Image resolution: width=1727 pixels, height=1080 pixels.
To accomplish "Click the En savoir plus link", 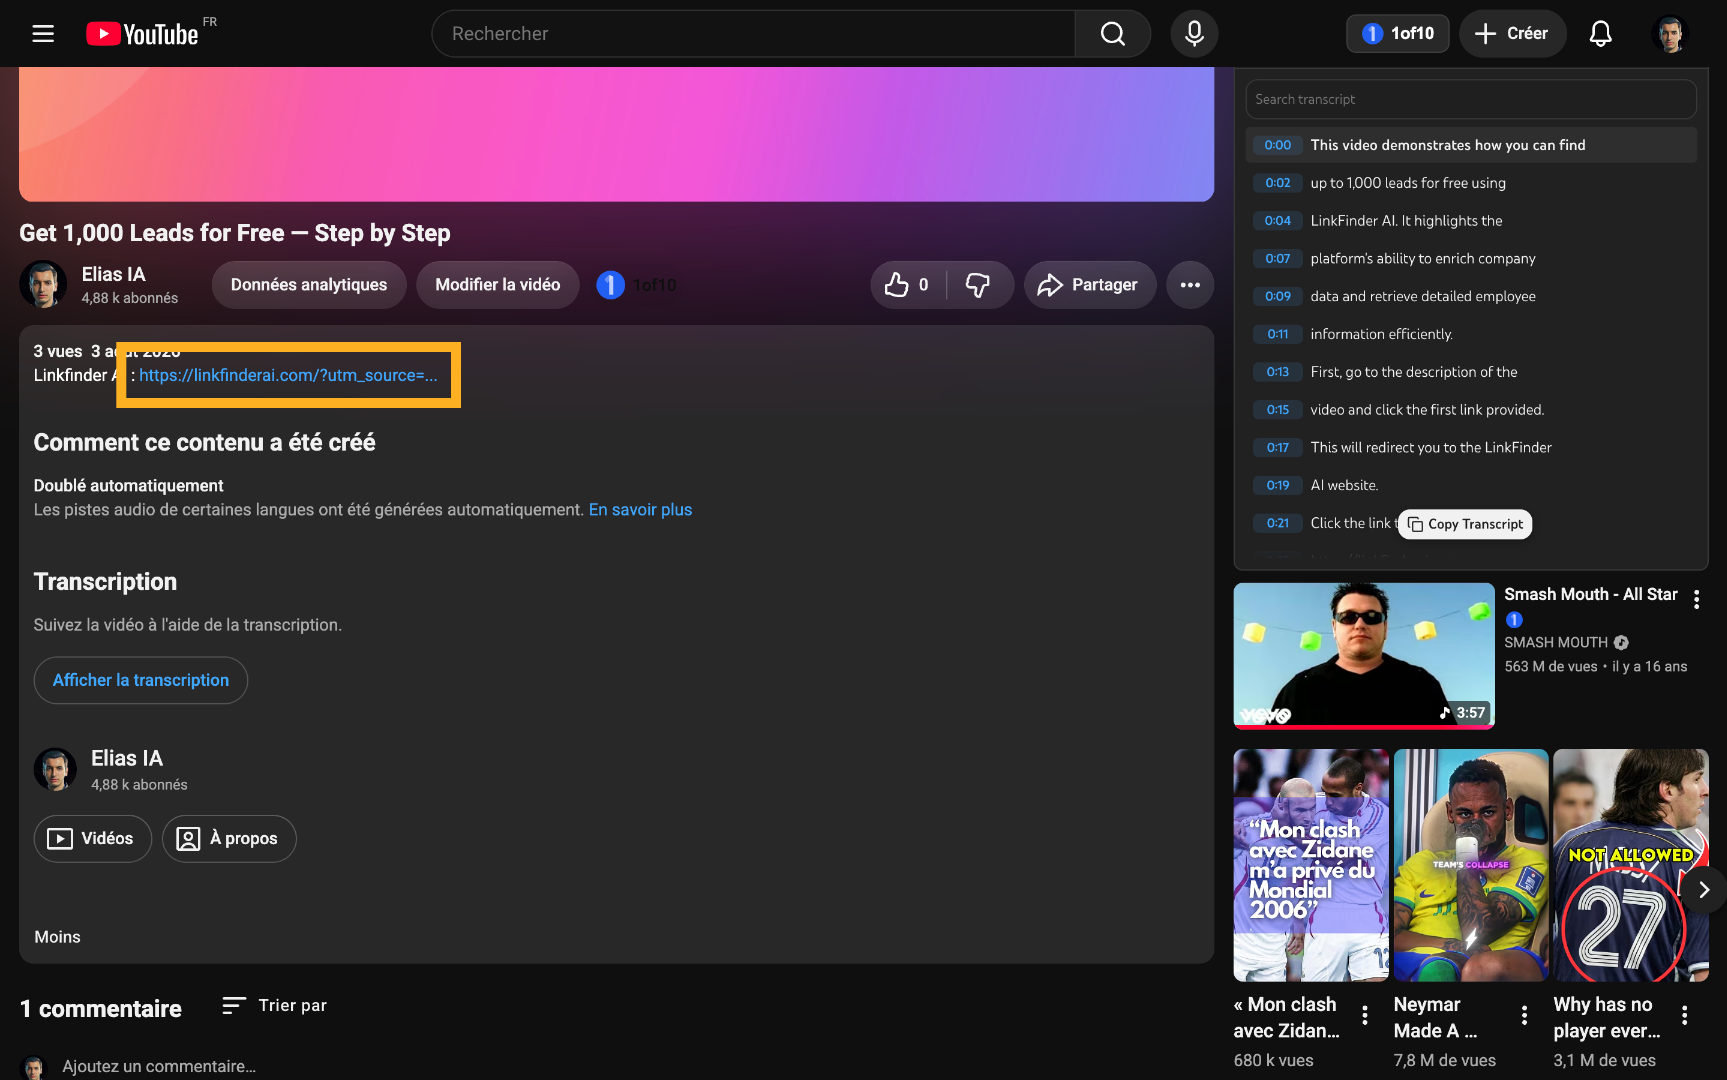I will click(x=640, y=510).
